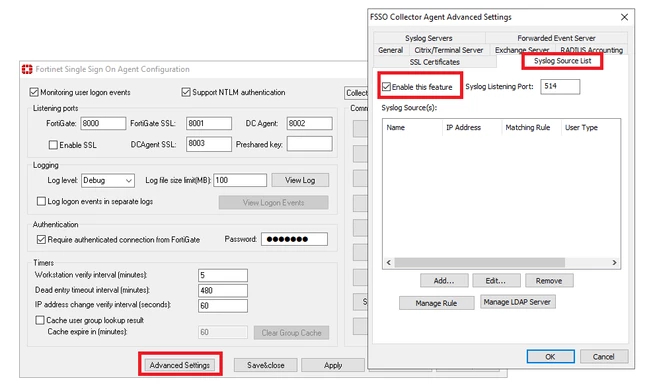649x389 pixels.
Task: Toggle Require authenticated connection from FortiGate
Action: point(41,239)
